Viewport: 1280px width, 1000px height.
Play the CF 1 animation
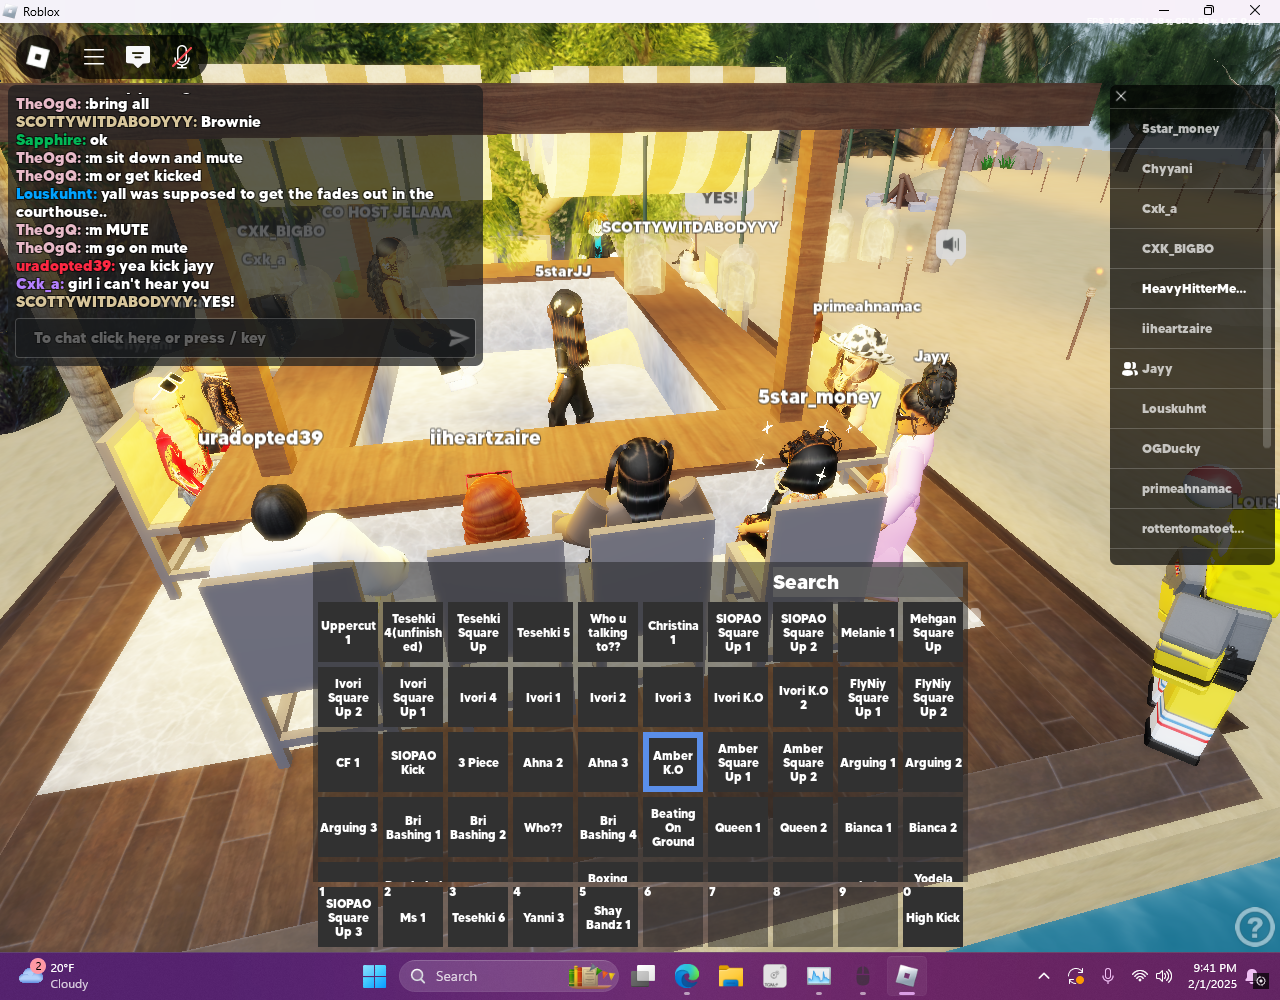[348, 762]
